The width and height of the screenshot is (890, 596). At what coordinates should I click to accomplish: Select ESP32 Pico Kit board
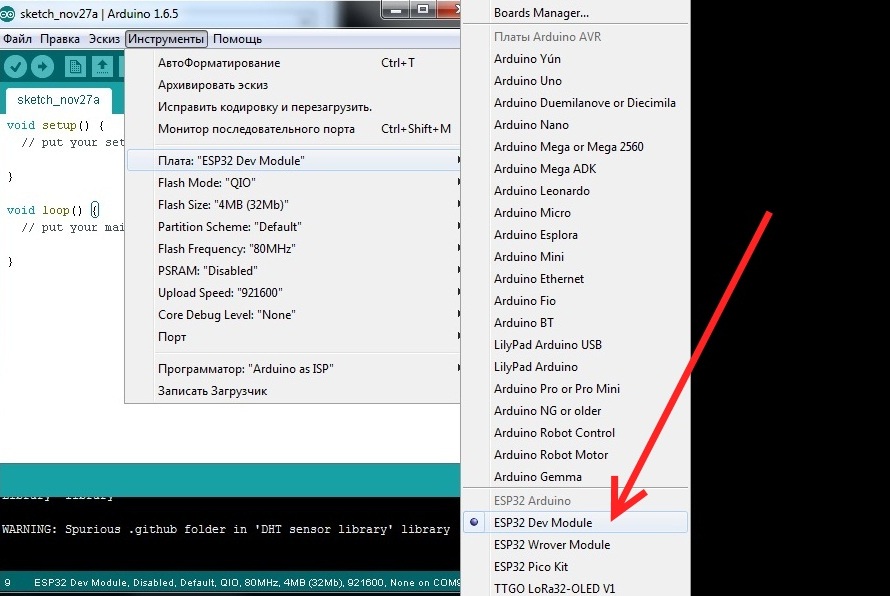click(575, 566)
